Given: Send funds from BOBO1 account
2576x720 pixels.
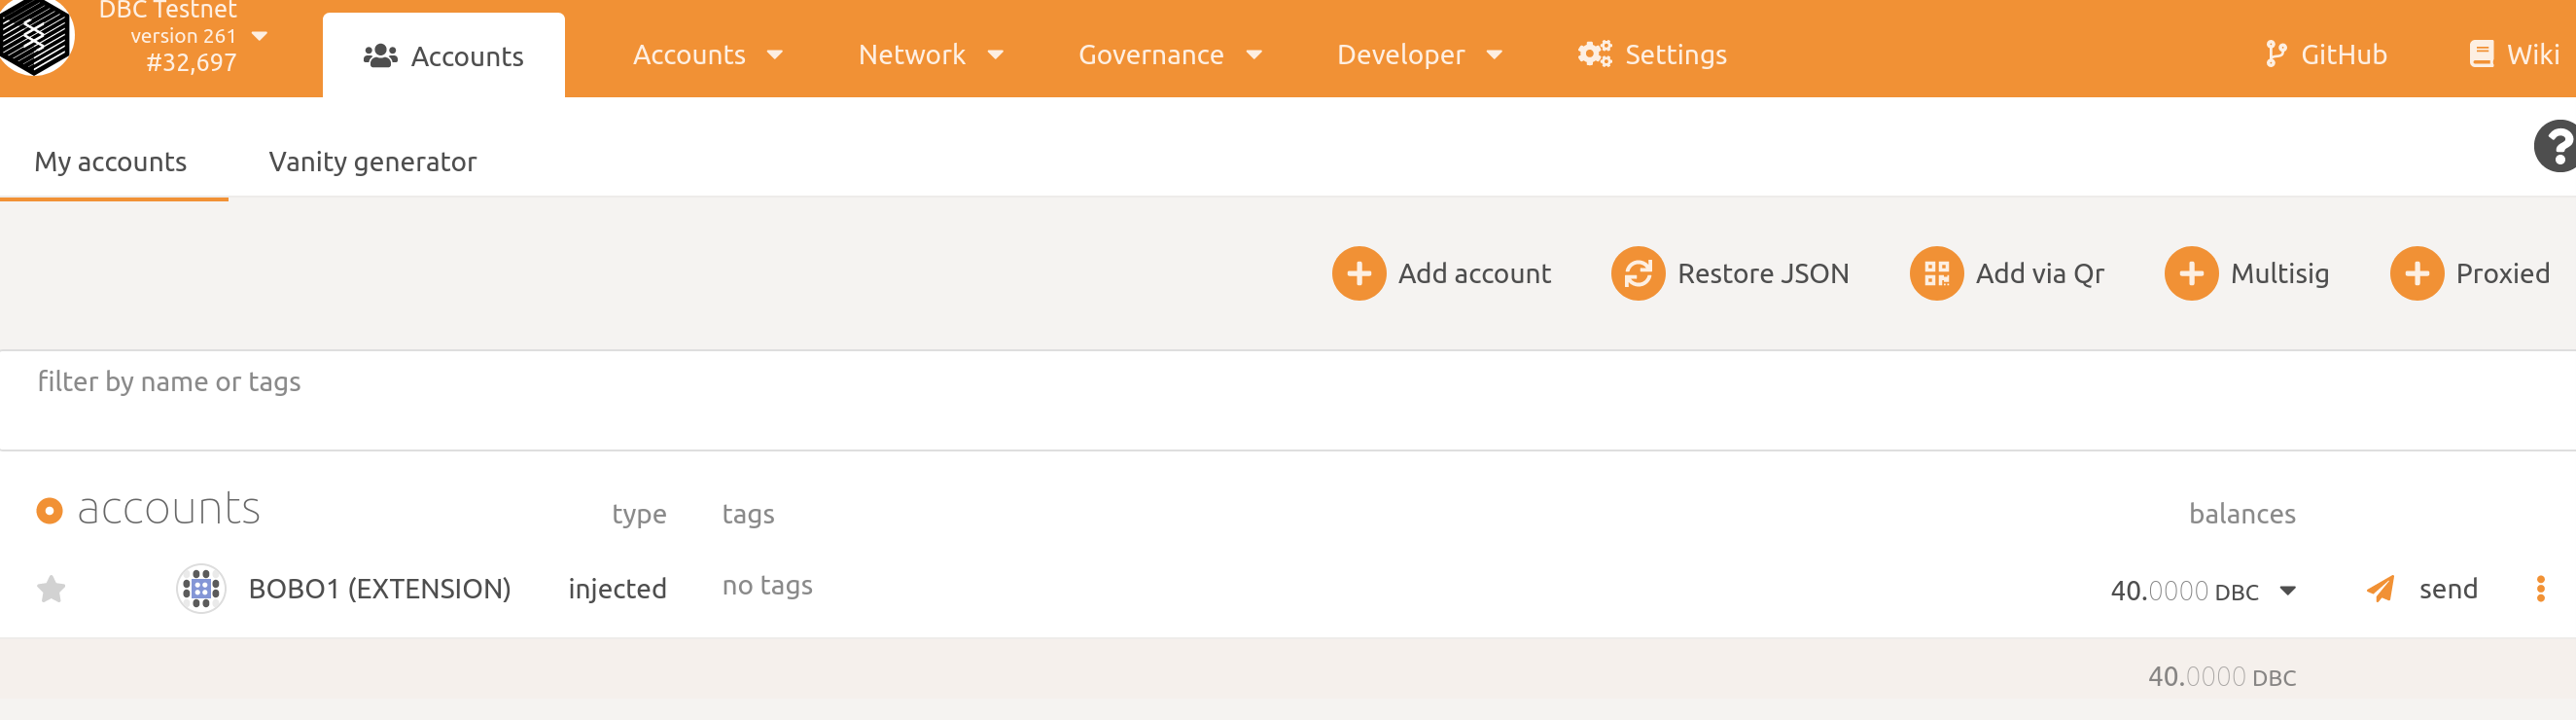Looking at the screenshot, I should point(2422,588).
